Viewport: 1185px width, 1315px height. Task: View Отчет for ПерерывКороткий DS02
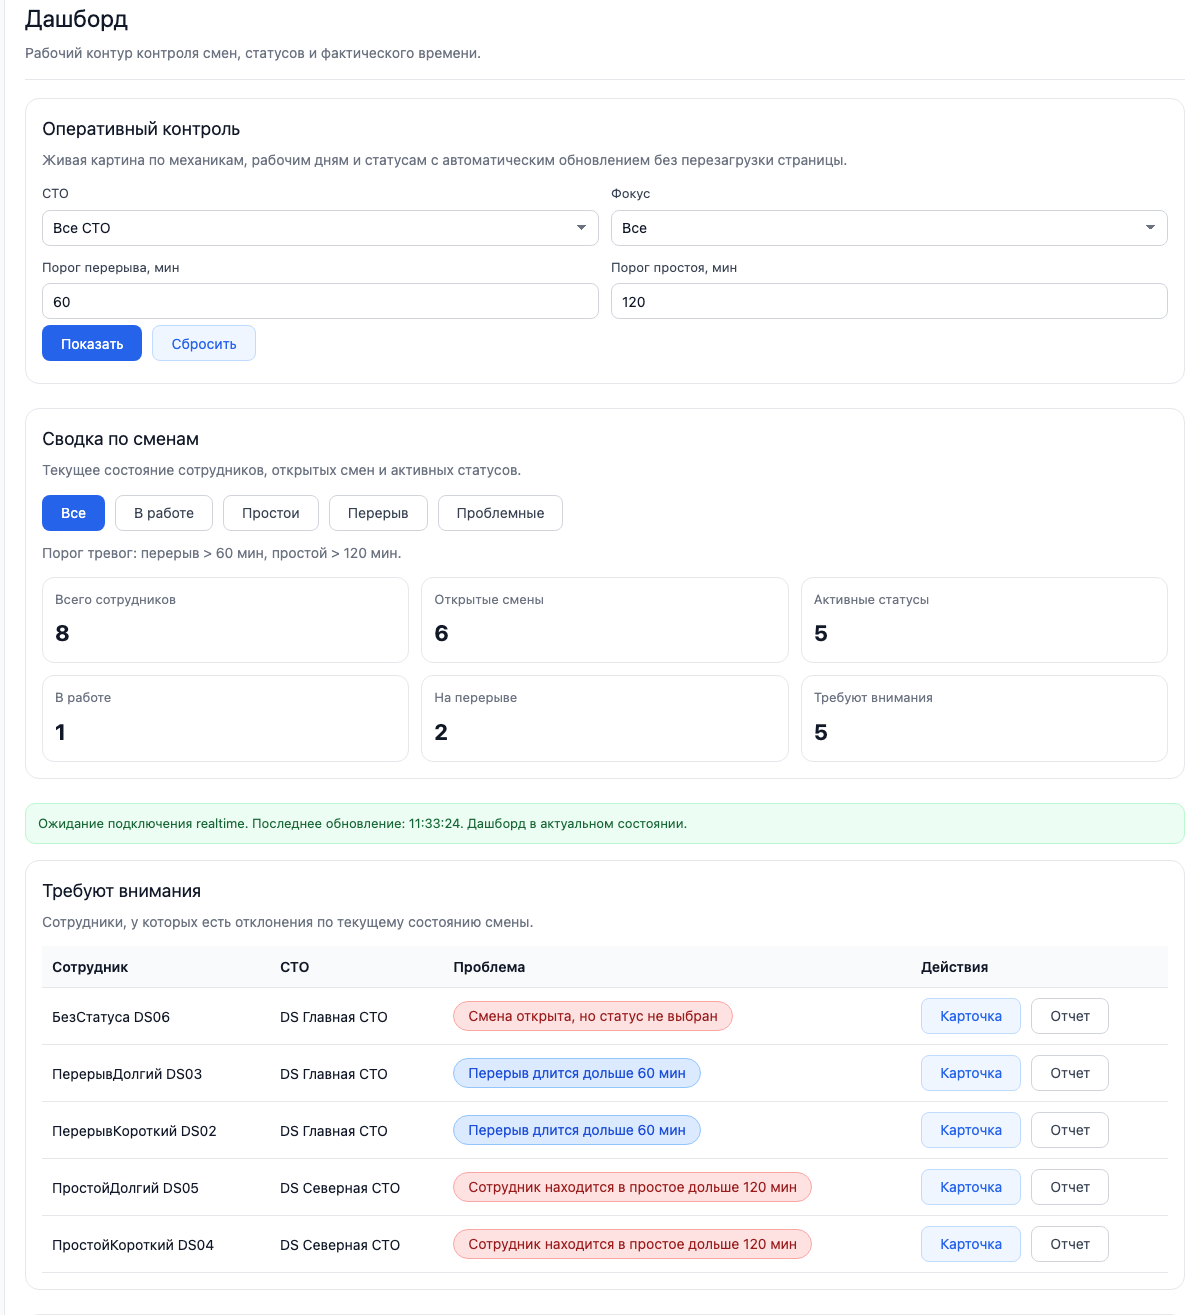coord(1069,1130)
